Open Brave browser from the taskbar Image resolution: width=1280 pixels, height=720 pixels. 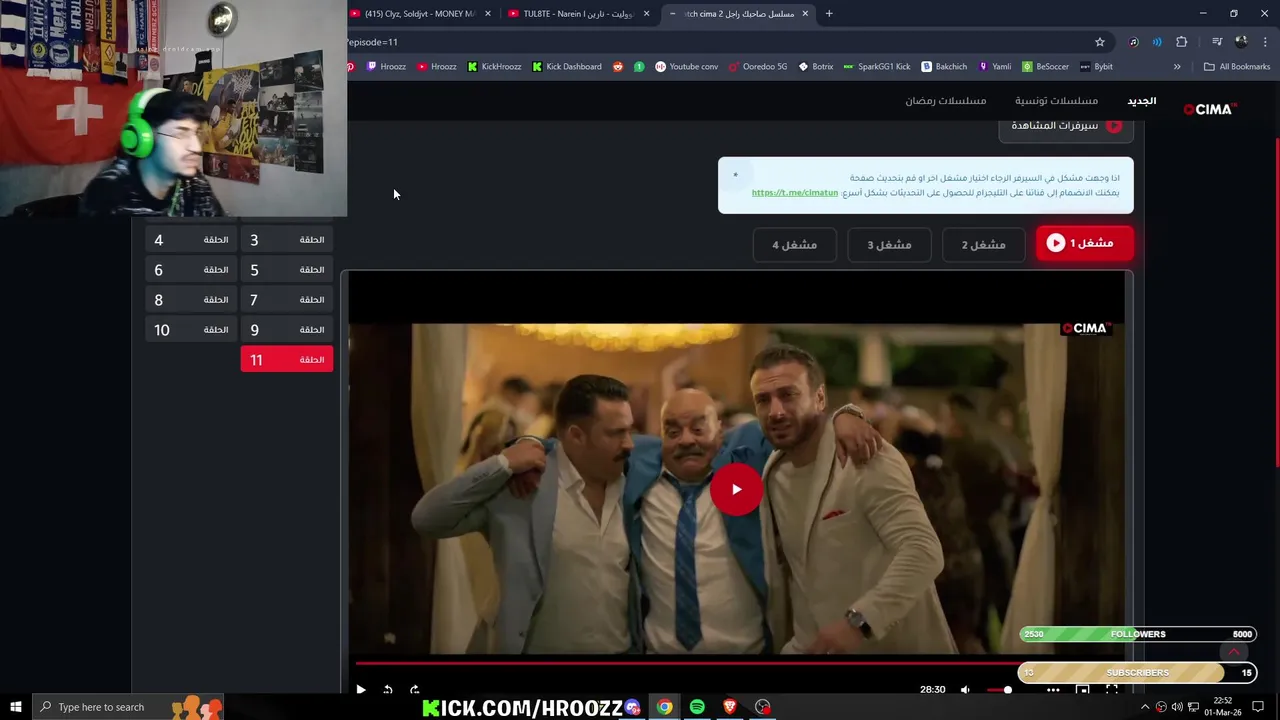click(x=730, y=707)
